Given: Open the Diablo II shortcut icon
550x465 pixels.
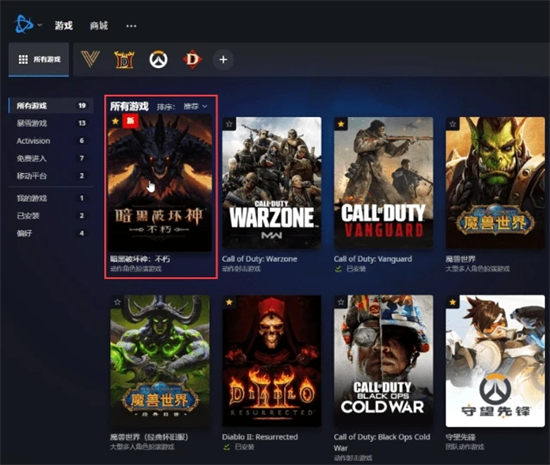Looking at the screenshot, I should [x=124, y=60].
